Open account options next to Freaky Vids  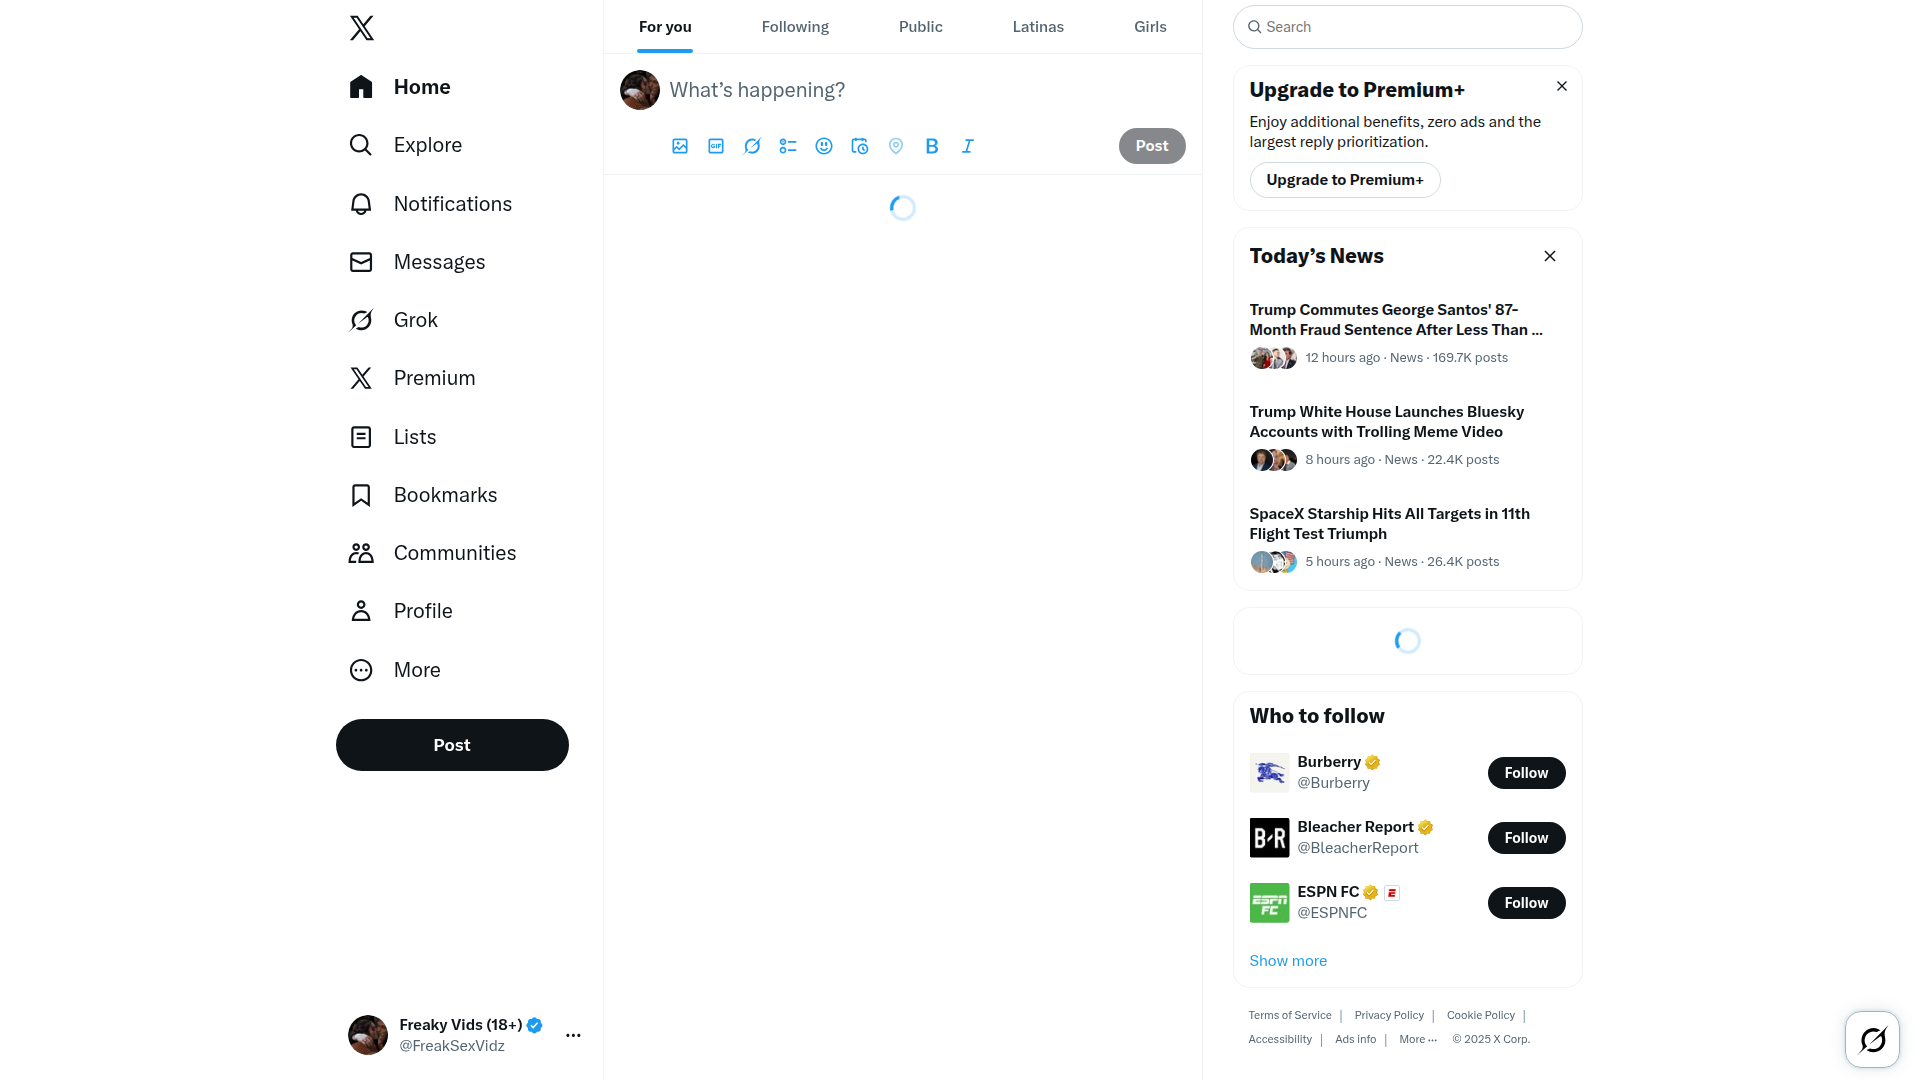tap(573, 1035)
